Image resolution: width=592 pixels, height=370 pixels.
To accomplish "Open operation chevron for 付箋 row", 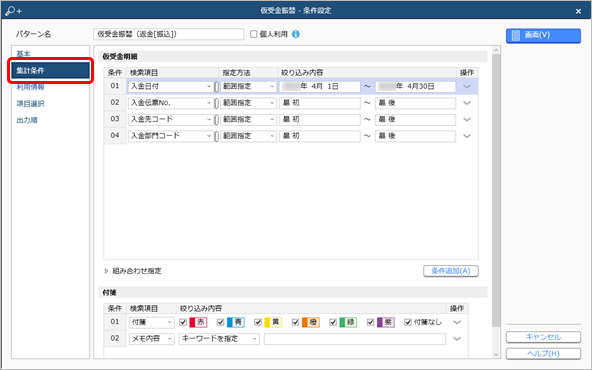I will coord(457,322).
